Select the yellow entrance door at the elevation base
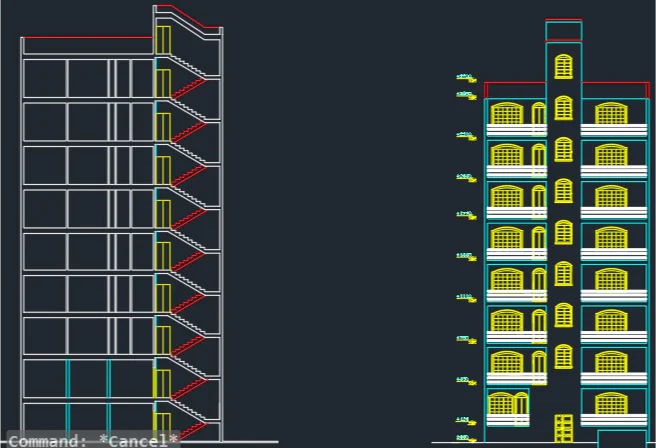 (564, 428)
